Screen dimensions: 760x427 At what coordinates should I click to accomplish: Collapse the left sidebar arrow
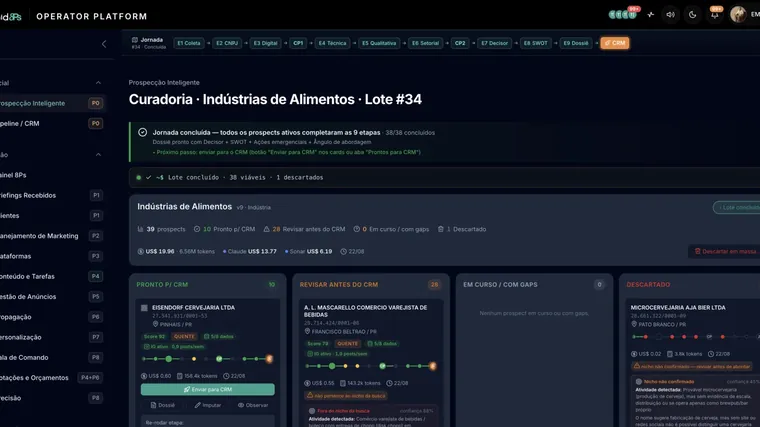click(x=104, y=44)
